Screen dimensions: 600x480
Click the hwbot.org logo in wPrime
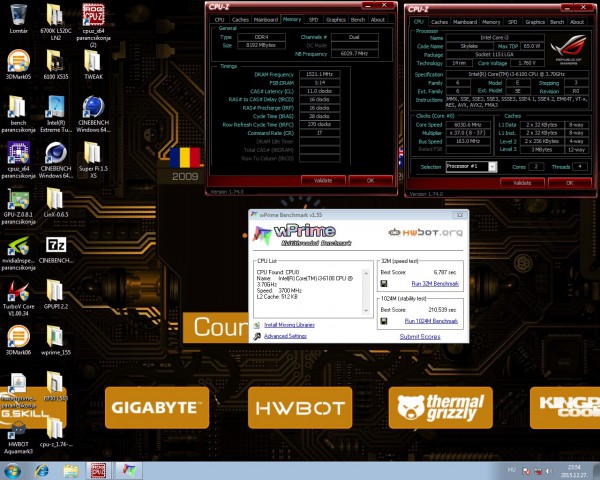426,232
